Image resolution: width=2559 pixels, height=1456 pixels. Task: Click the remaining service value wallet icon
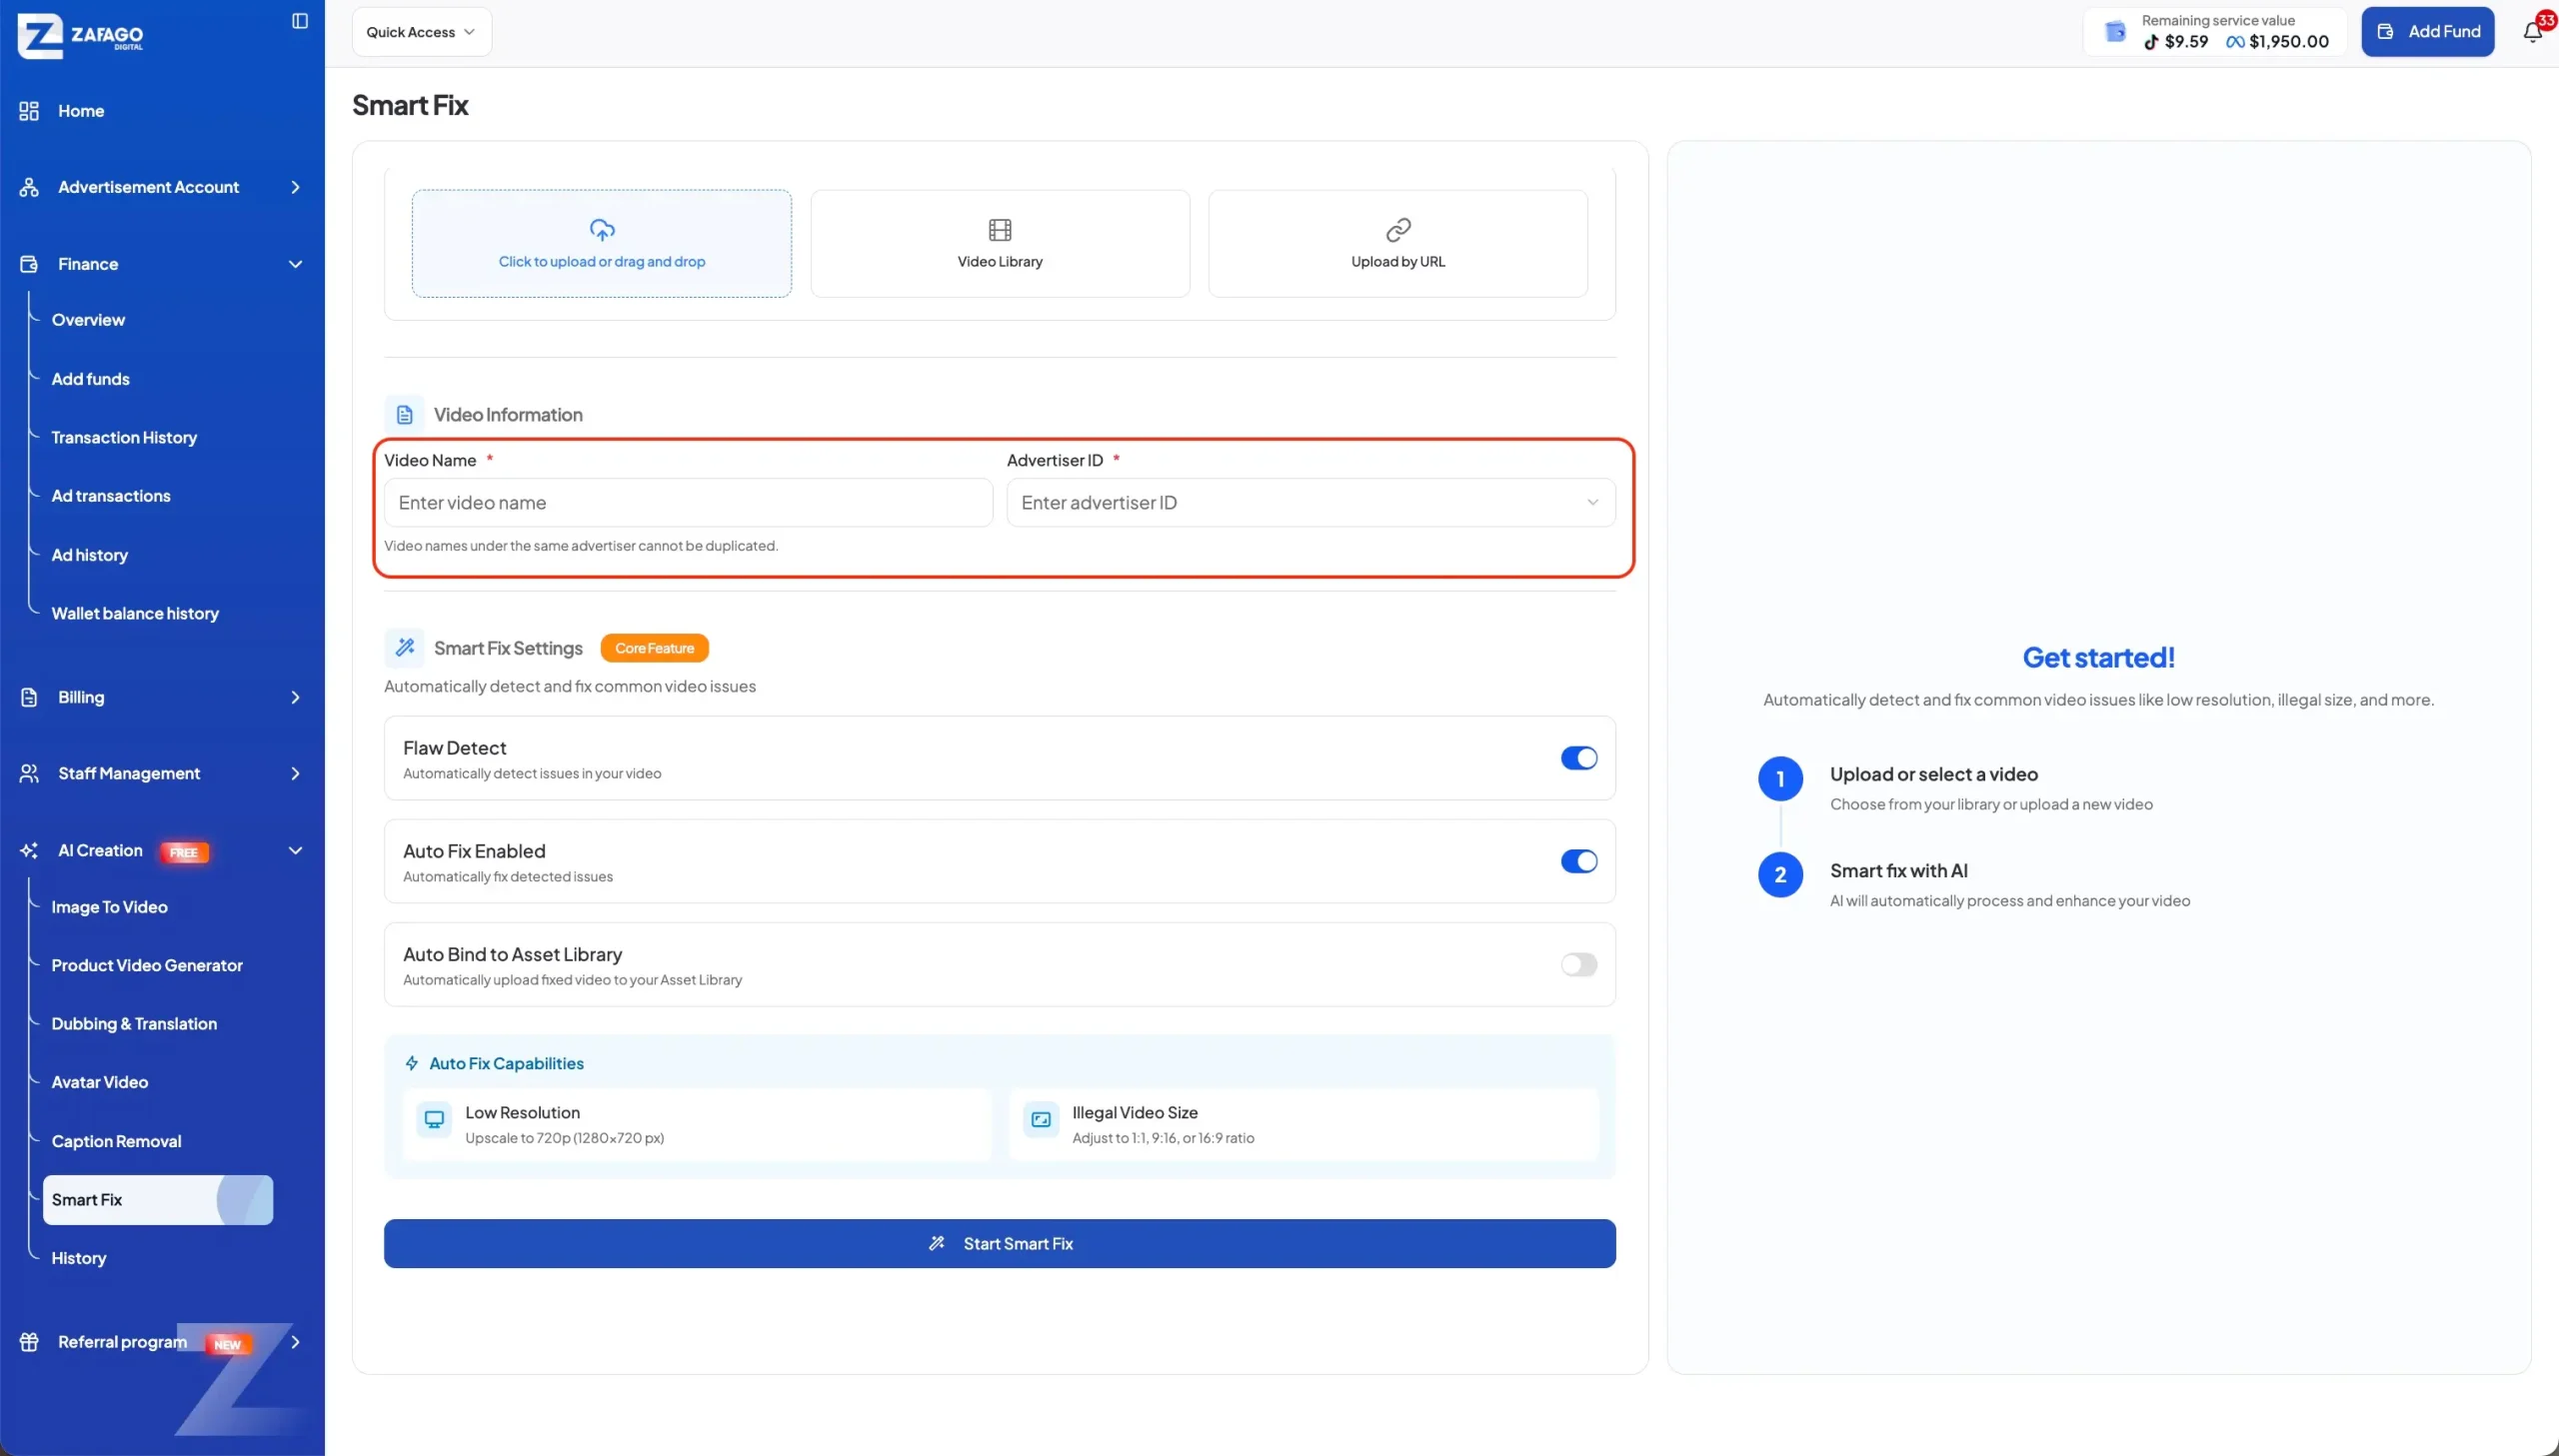(x=2115, y=32)
